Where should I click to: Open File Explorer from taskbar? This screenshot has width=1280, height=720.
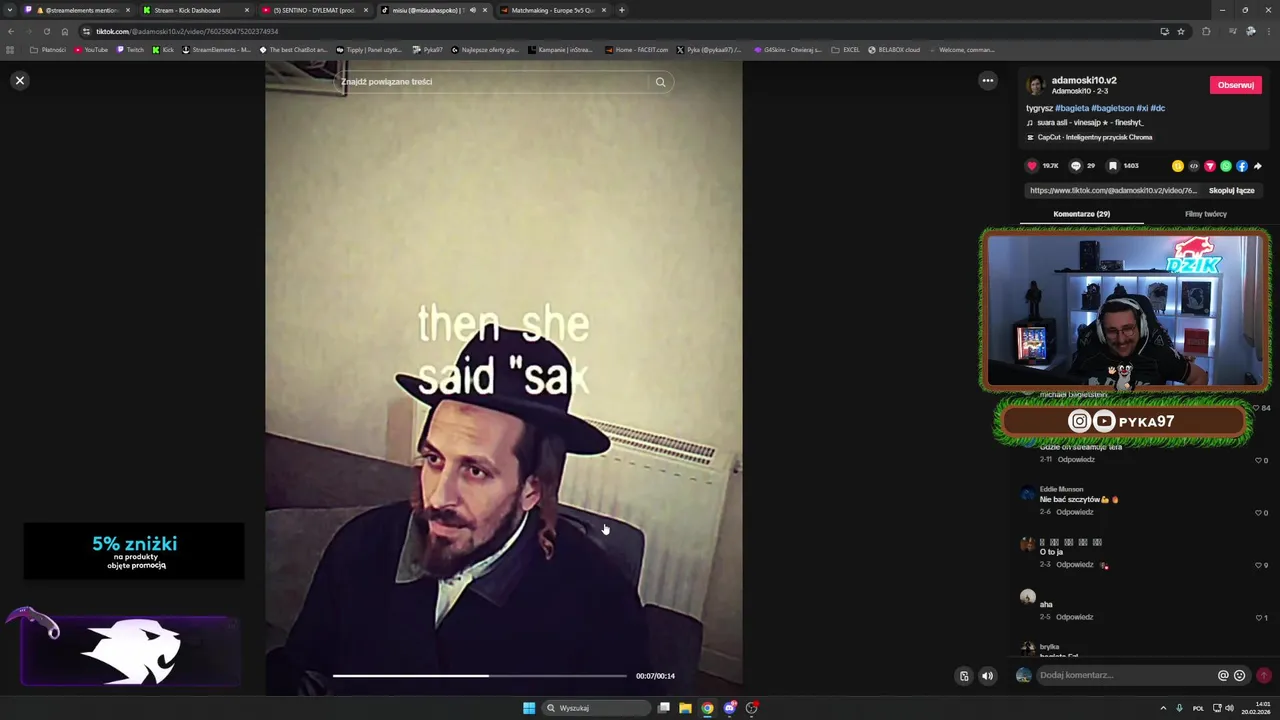tap(685, 708)
